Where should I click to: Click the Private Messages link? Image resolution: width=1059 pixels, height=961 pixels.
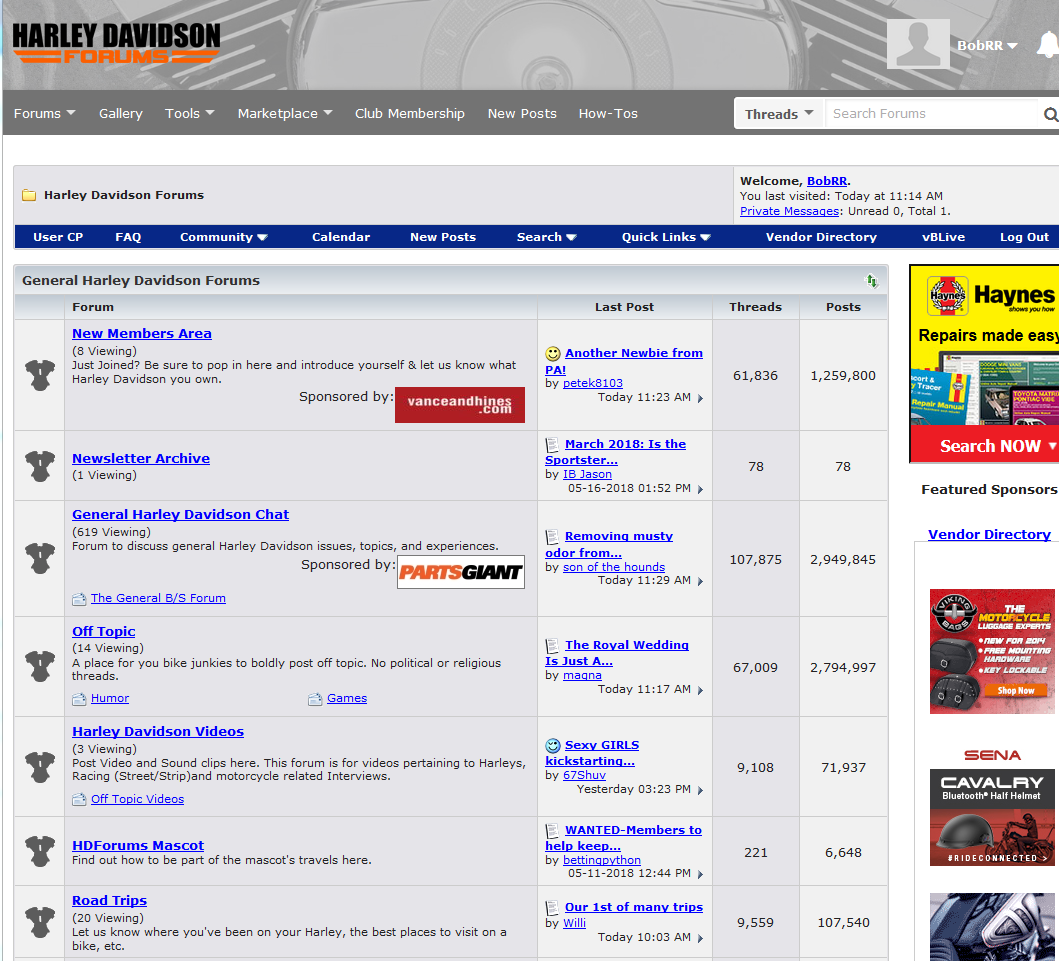(x=789, y=211)
